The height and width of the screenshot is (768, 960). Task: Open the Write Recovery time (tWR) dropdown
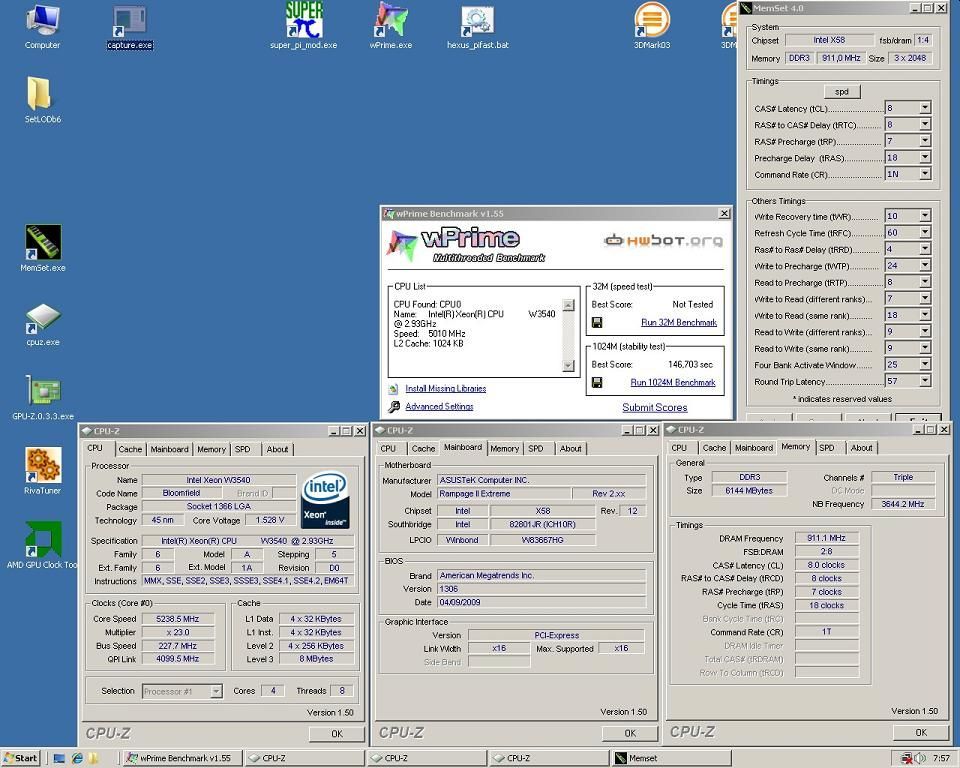coord(924,216)
